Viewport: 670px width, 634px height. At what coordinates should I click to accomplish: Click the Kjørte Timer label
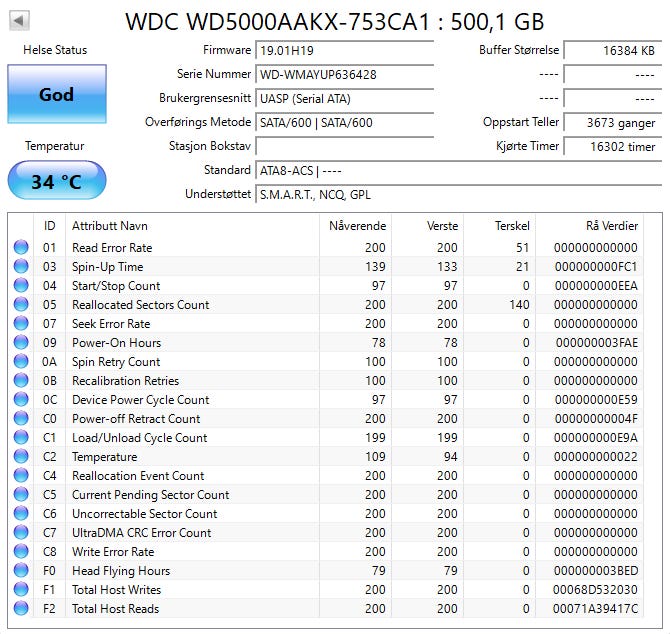pos(527,146)
